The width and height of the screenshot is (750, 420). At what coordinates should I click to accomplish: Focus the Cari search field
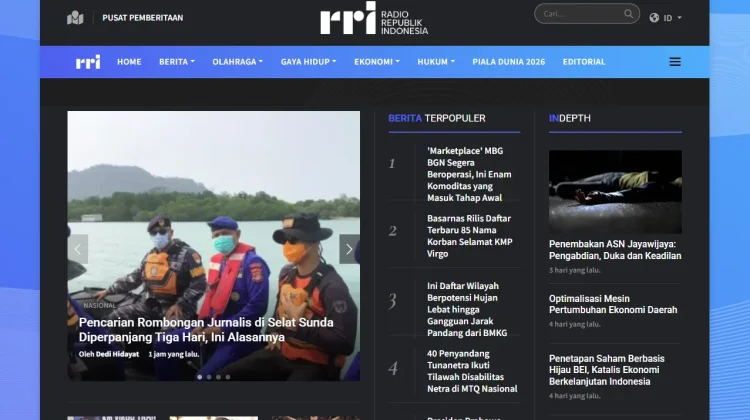point(586,14)
